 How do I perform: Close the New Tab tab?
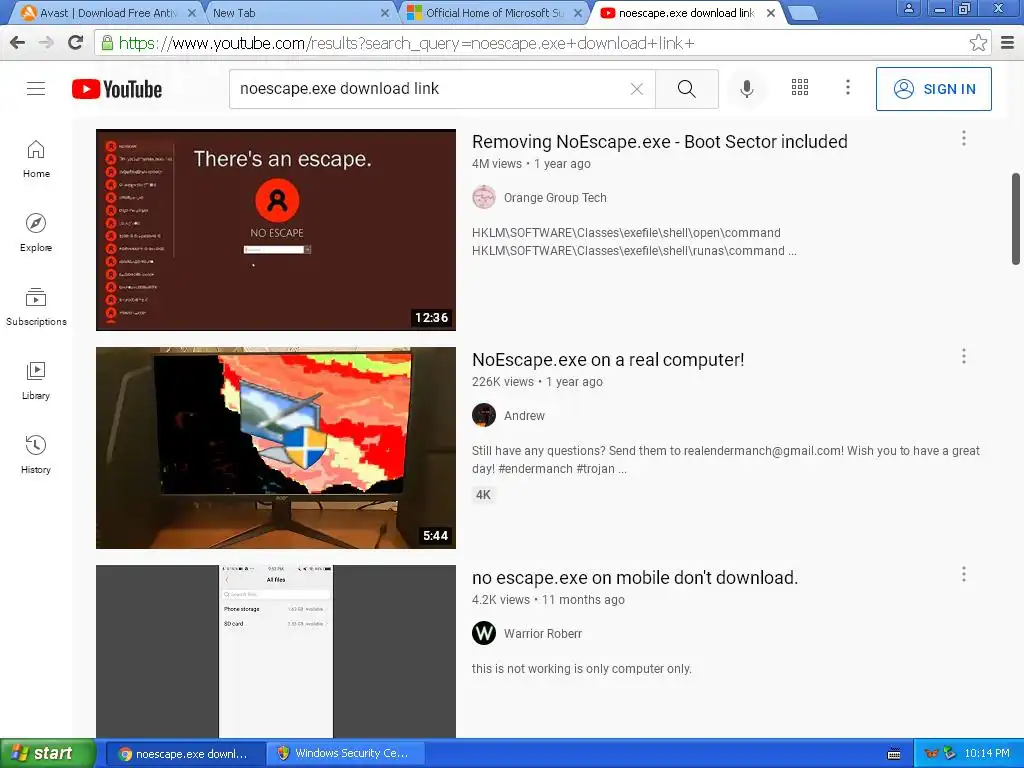point(385,13)
